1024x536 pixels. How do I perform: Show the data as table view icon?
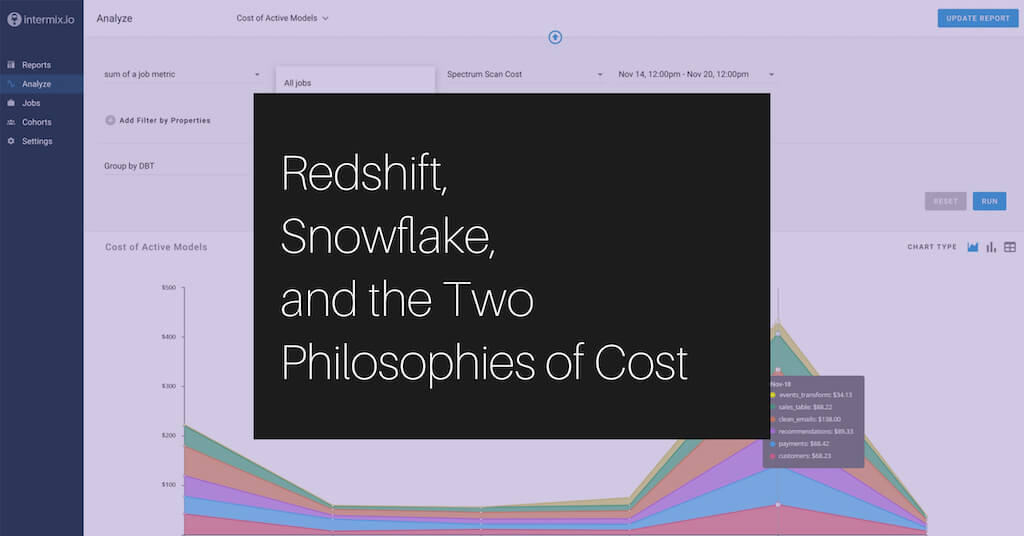(1010, 247)
